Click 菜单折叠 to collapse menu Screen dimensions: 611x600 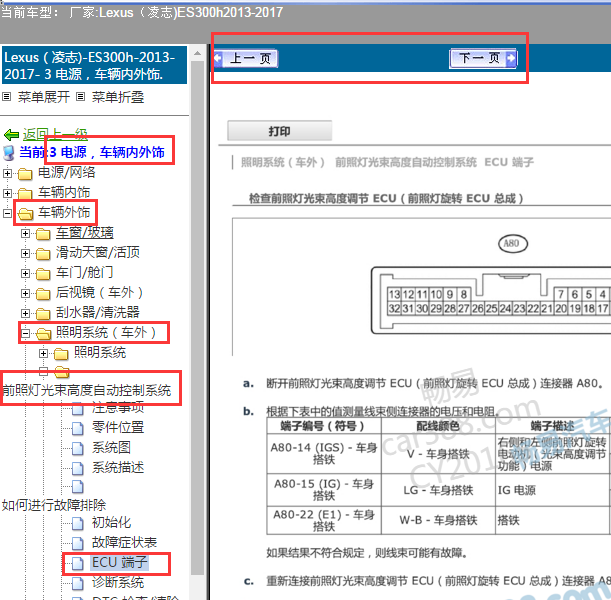(x=118, y=97)
